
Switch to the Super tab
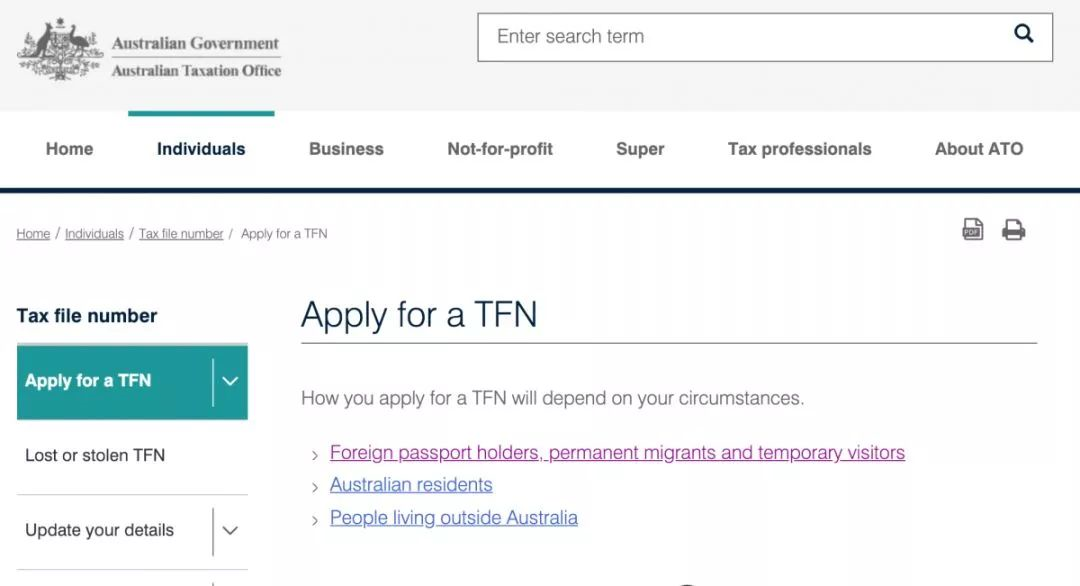click(640, 149)
